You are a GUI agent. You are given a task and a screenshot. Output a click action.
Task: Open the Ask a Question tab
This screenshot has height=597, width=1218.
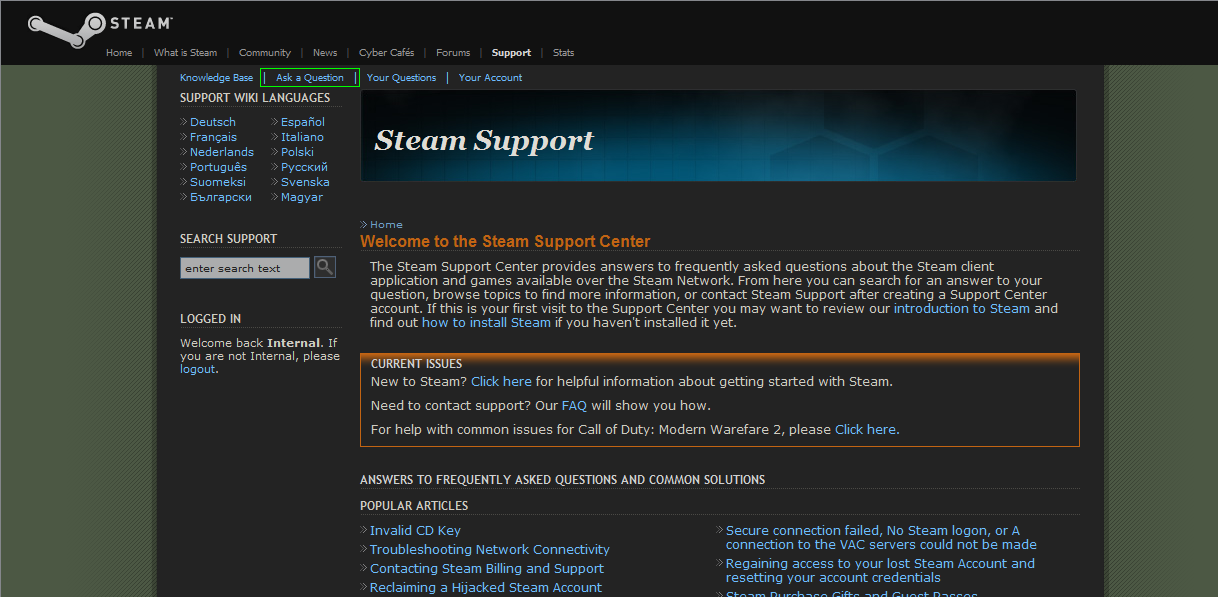pyautogui.click(x=310, y=78)
